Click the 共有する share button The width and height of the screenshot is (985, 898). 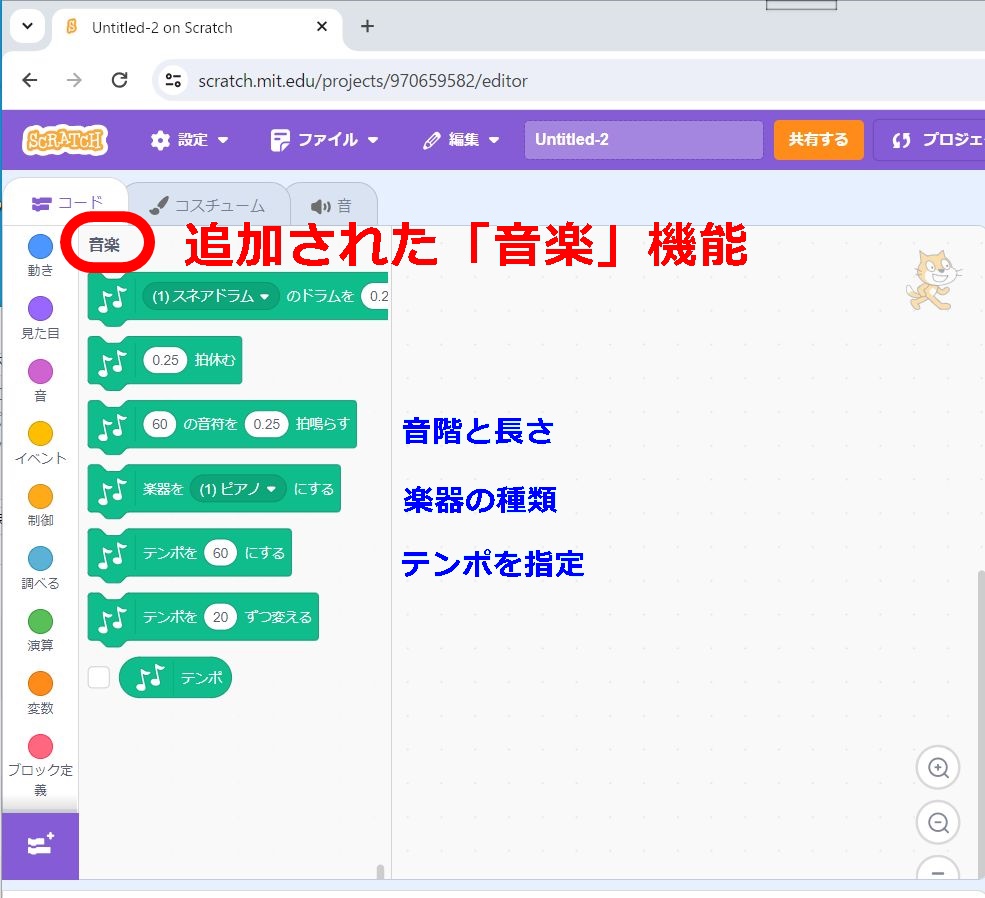818,140
